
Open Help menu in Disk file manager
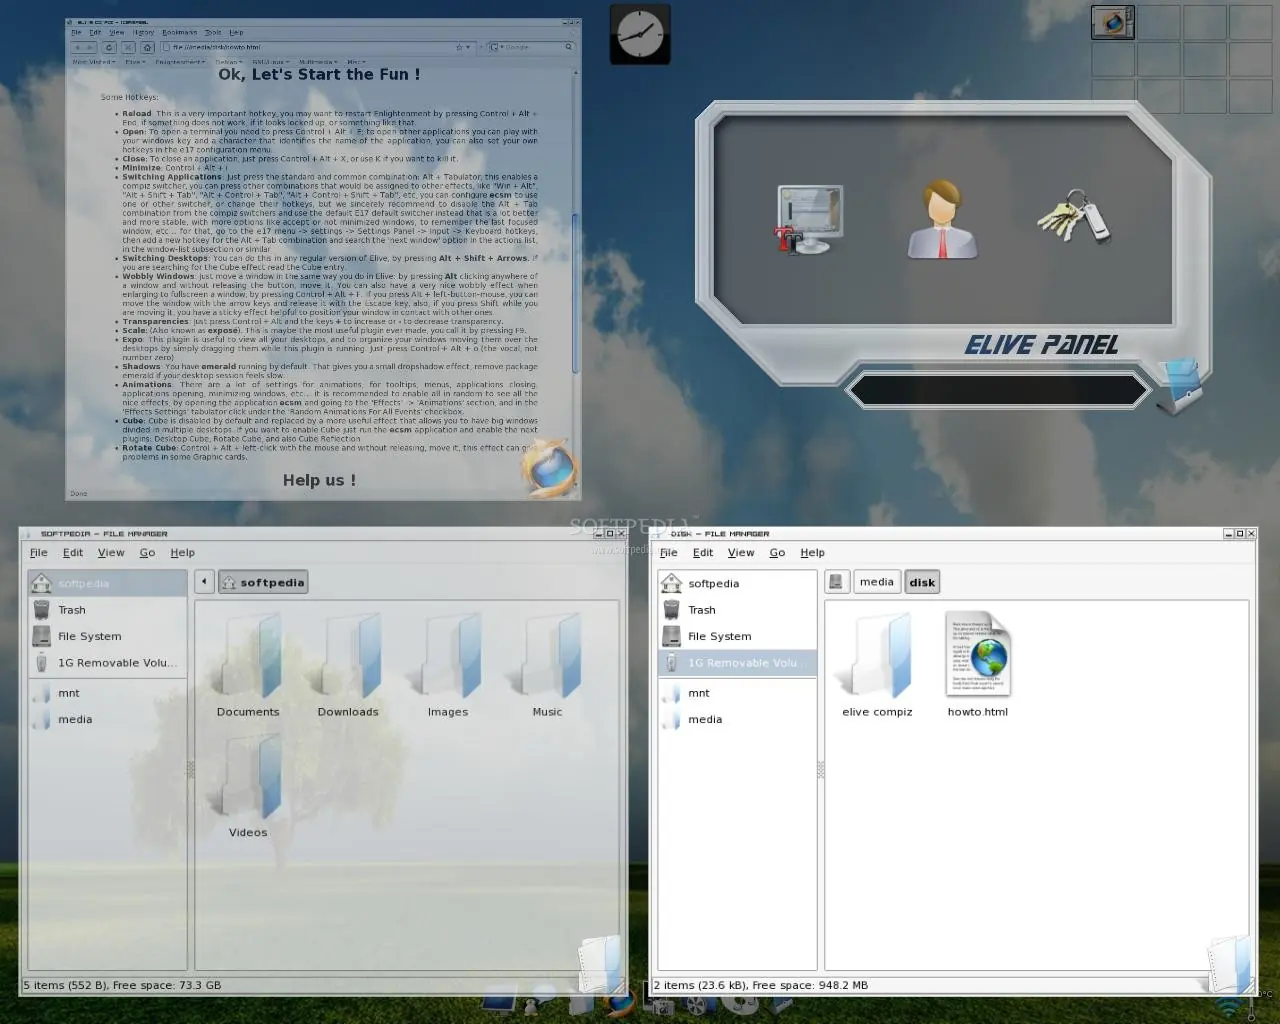point(812,552)
